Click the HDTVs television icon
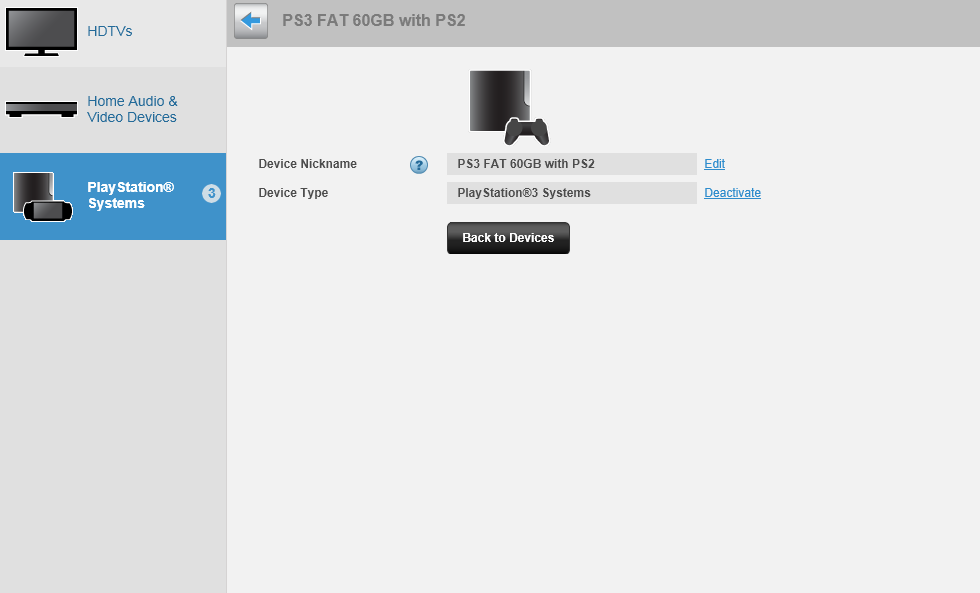The height and width of the screenshot is (593, 980). pos(41,32)
